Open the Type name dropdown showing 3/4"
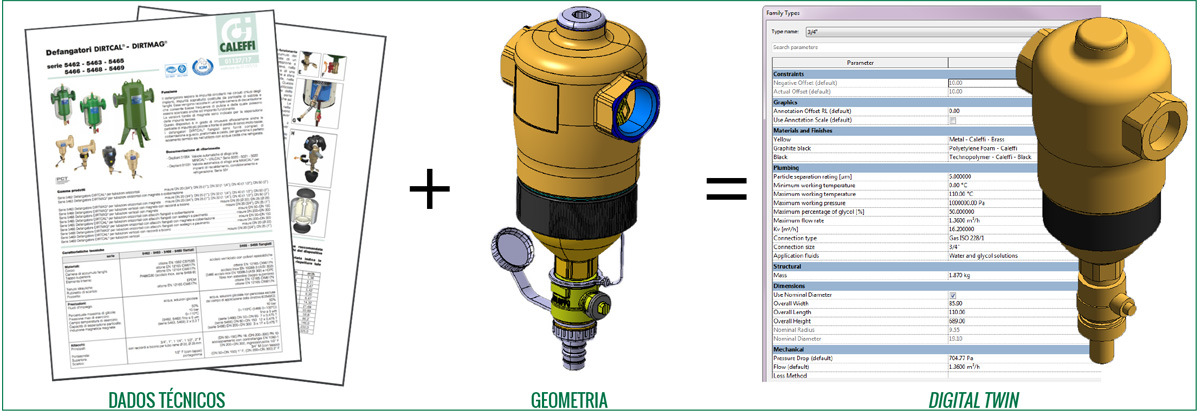The width and height of the screenshot is (1200, 411). [925, 30]
